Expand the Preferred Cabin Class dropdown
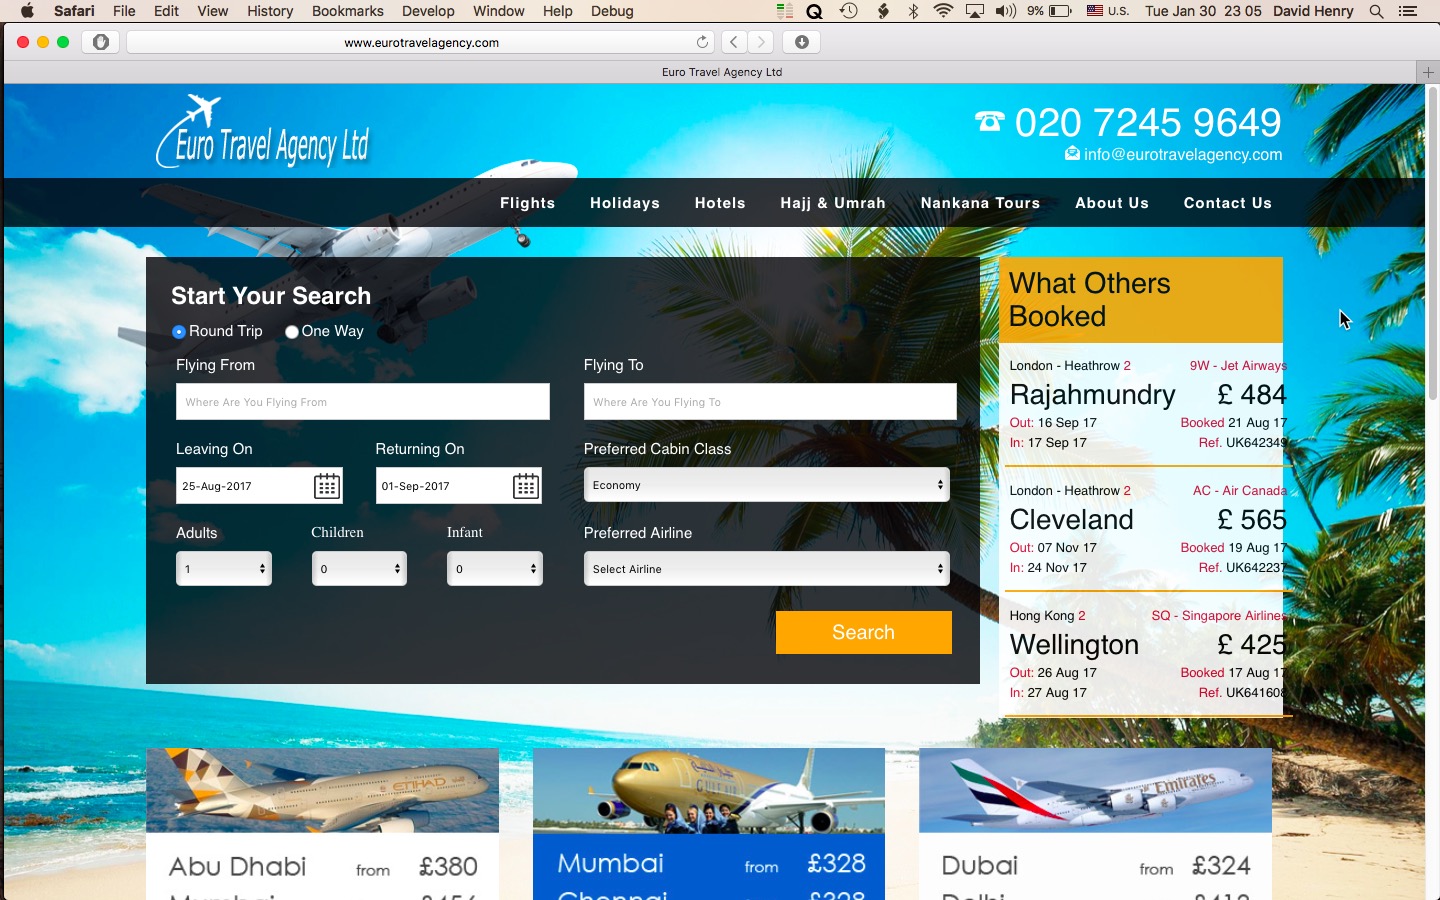Image resolution: width=1440 pixels, height=900 pixels. click(x=766, y=485)
